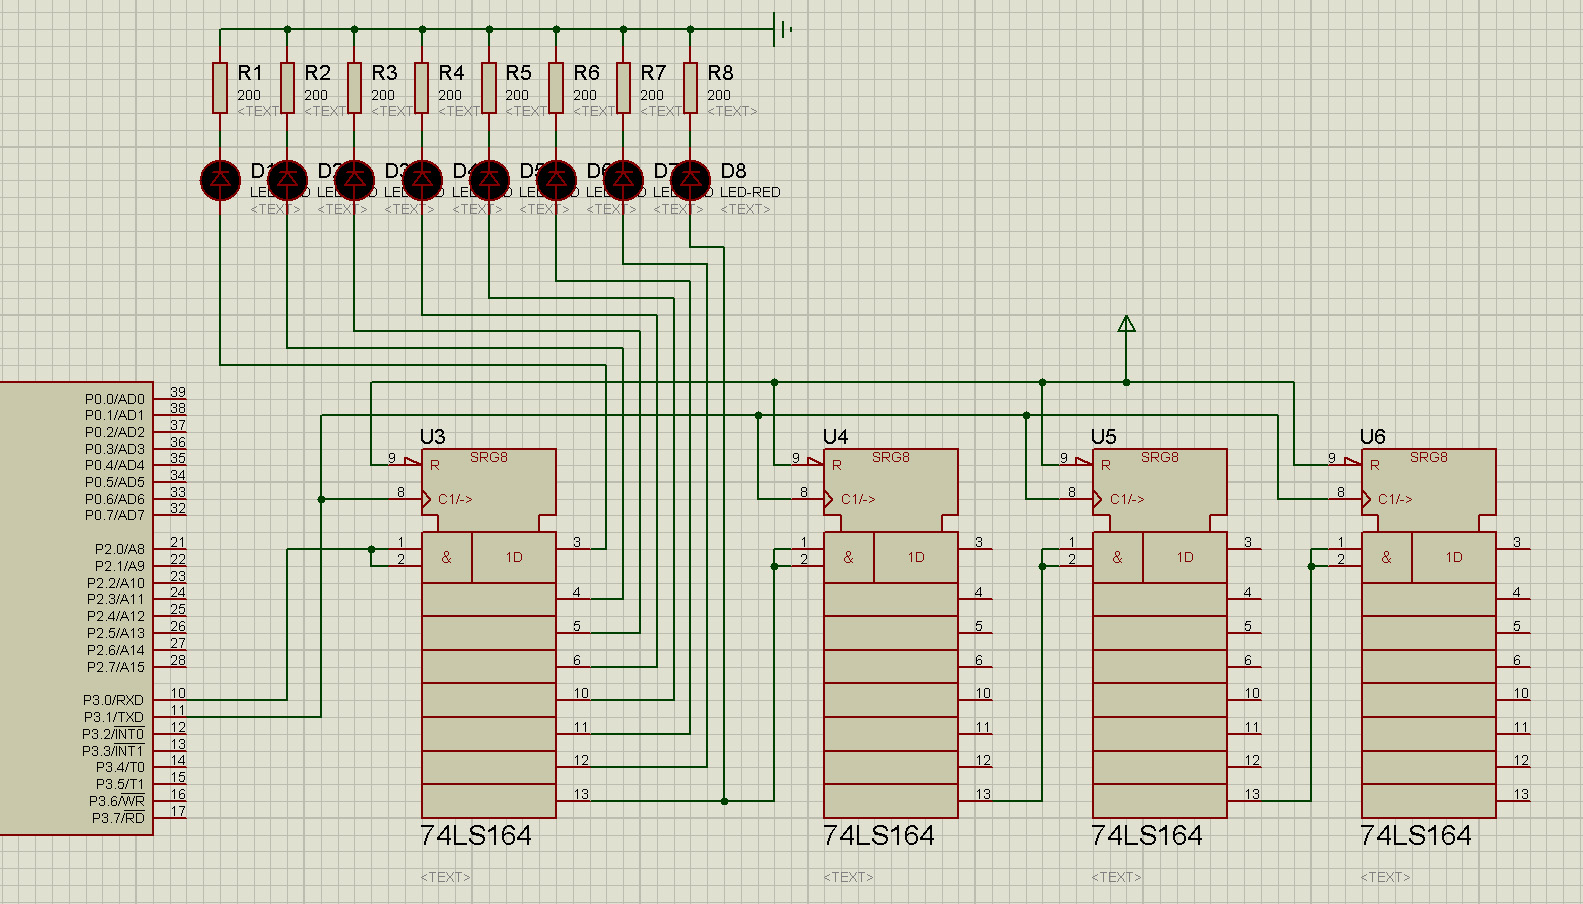This screenshot has width=1583, height=904.
Task: Click the R8 reference label
Action: pos(720,73)
